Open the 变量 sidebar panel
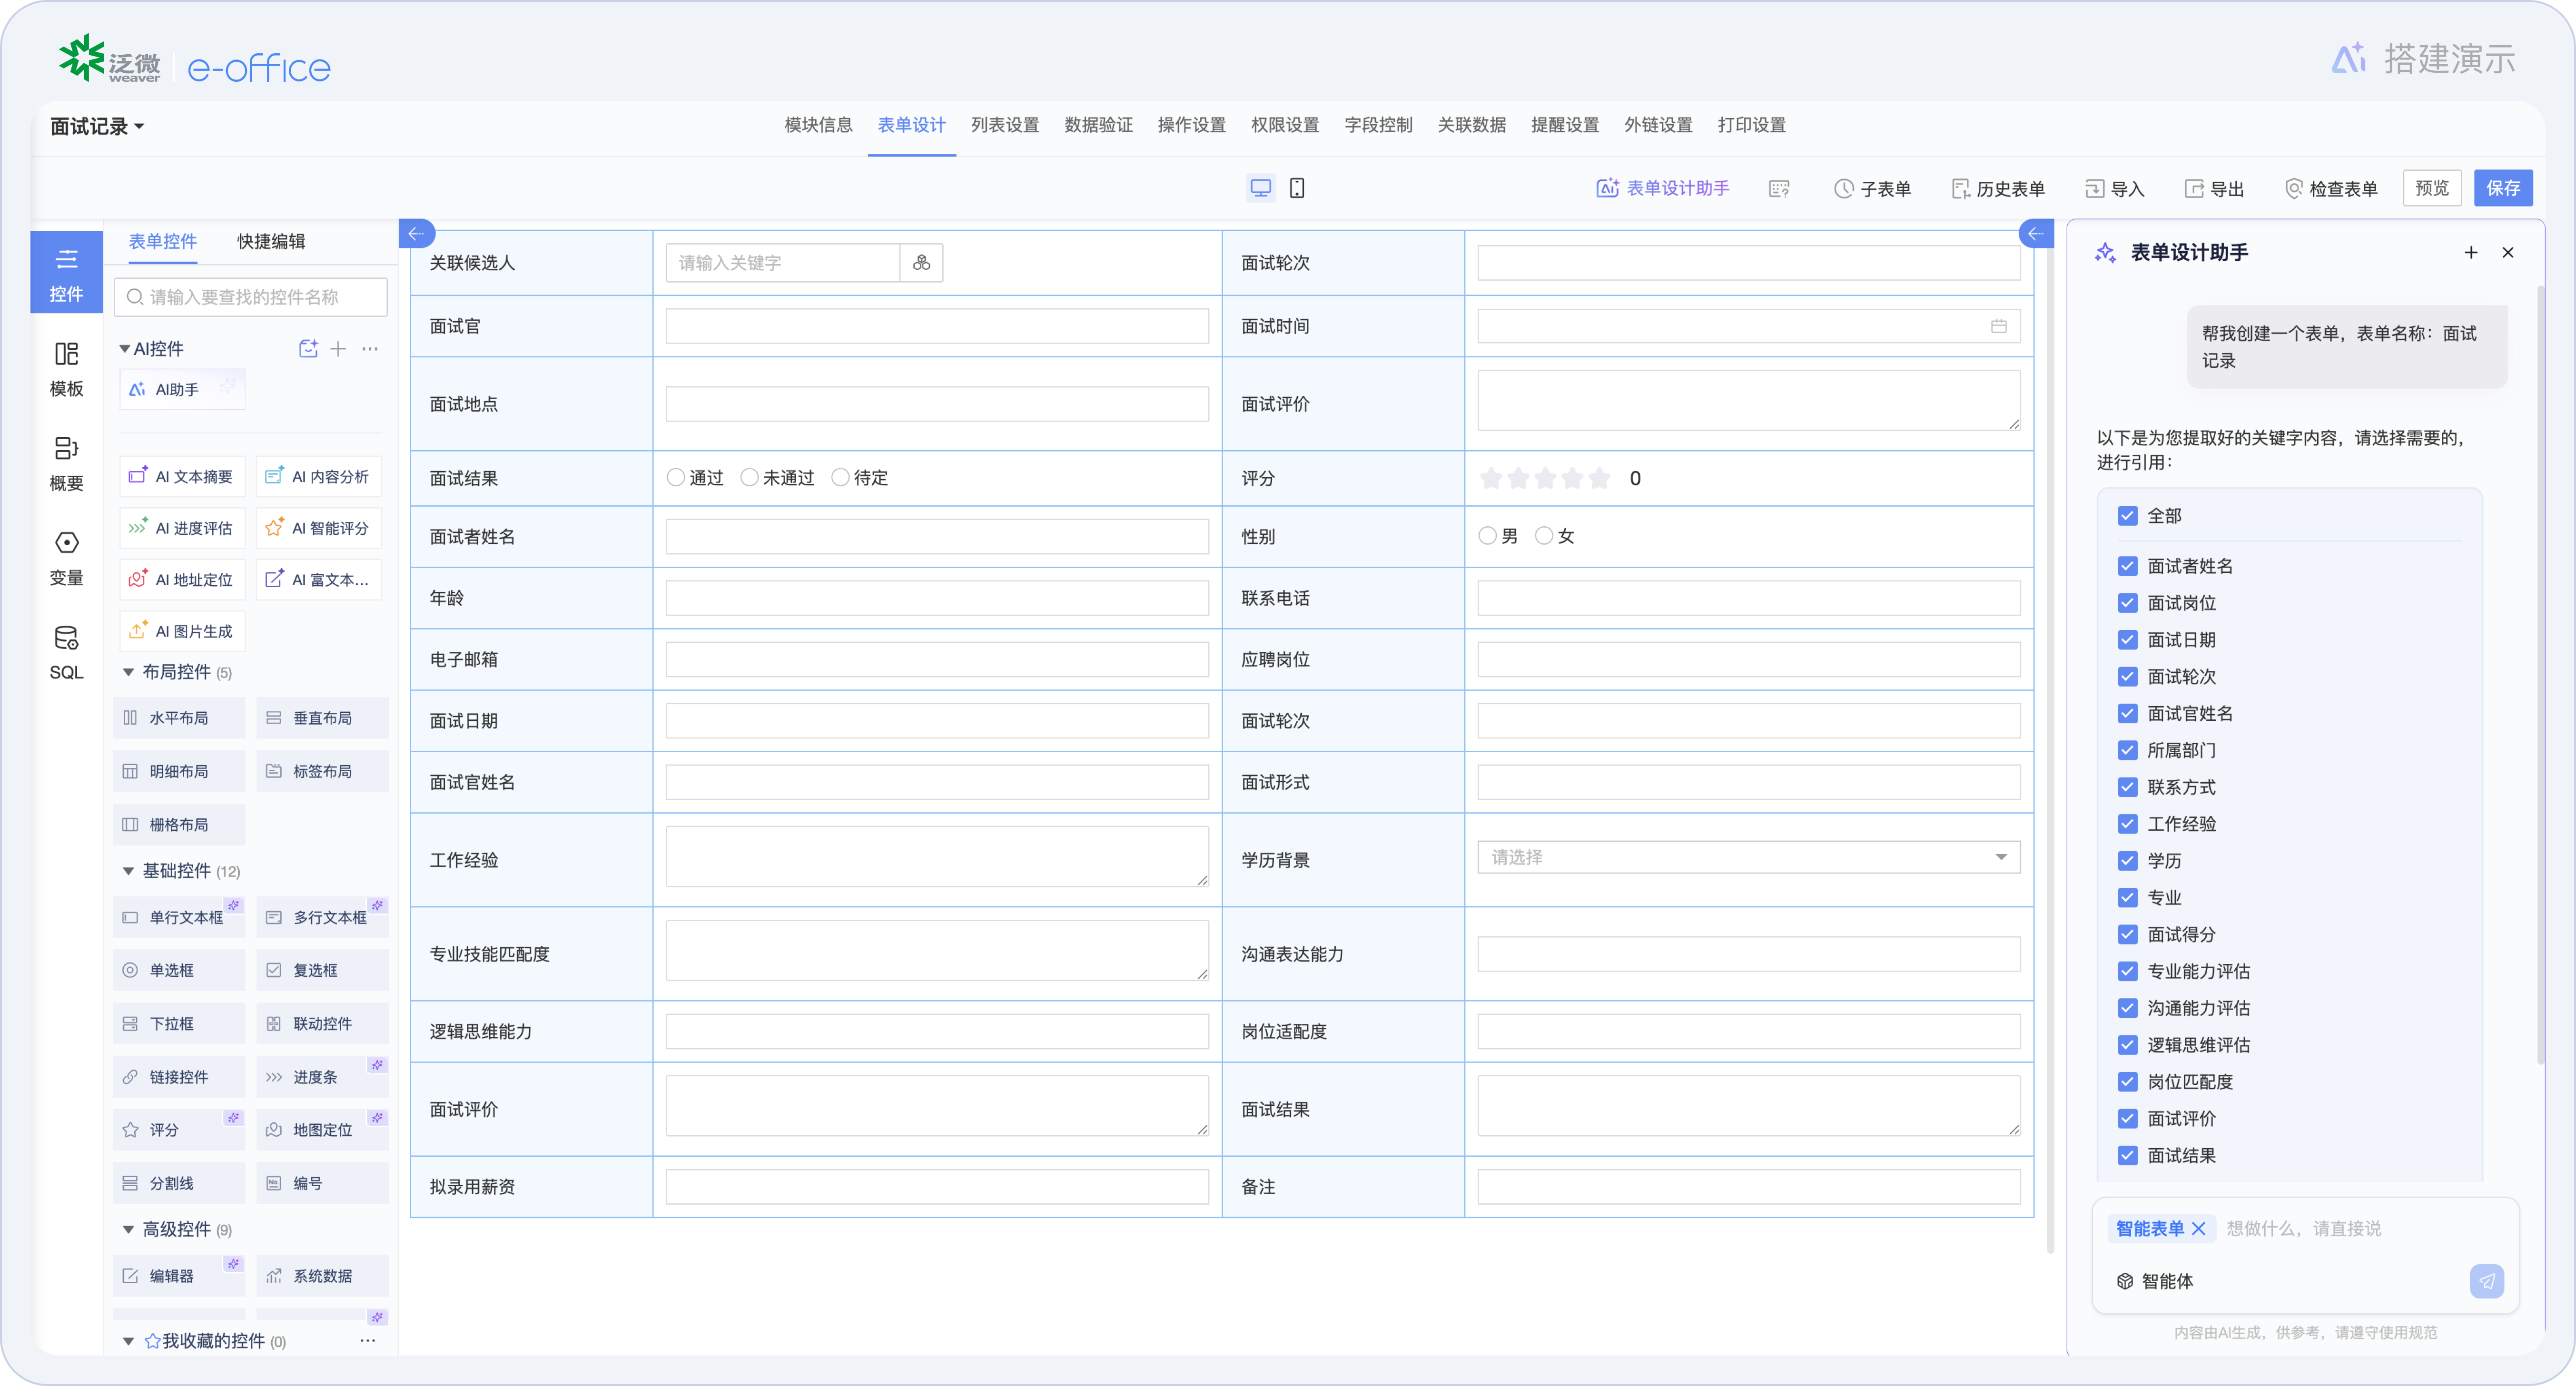The width and height of the screenshot is (2576, 1386). click(66, 558)
